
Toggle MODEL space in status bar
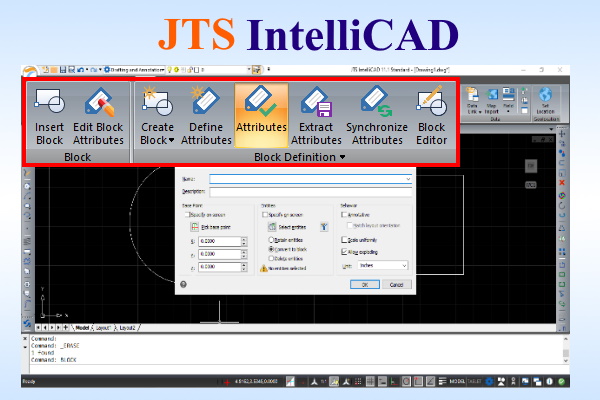(457, 381)
